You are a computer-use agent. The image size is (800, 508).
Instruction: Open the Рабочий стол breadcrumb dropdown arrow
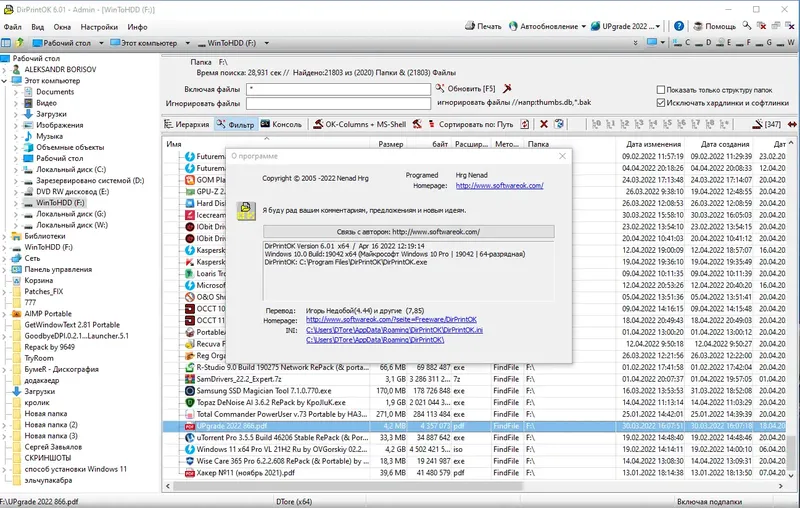pyautogui.click(x=101, y=43)
